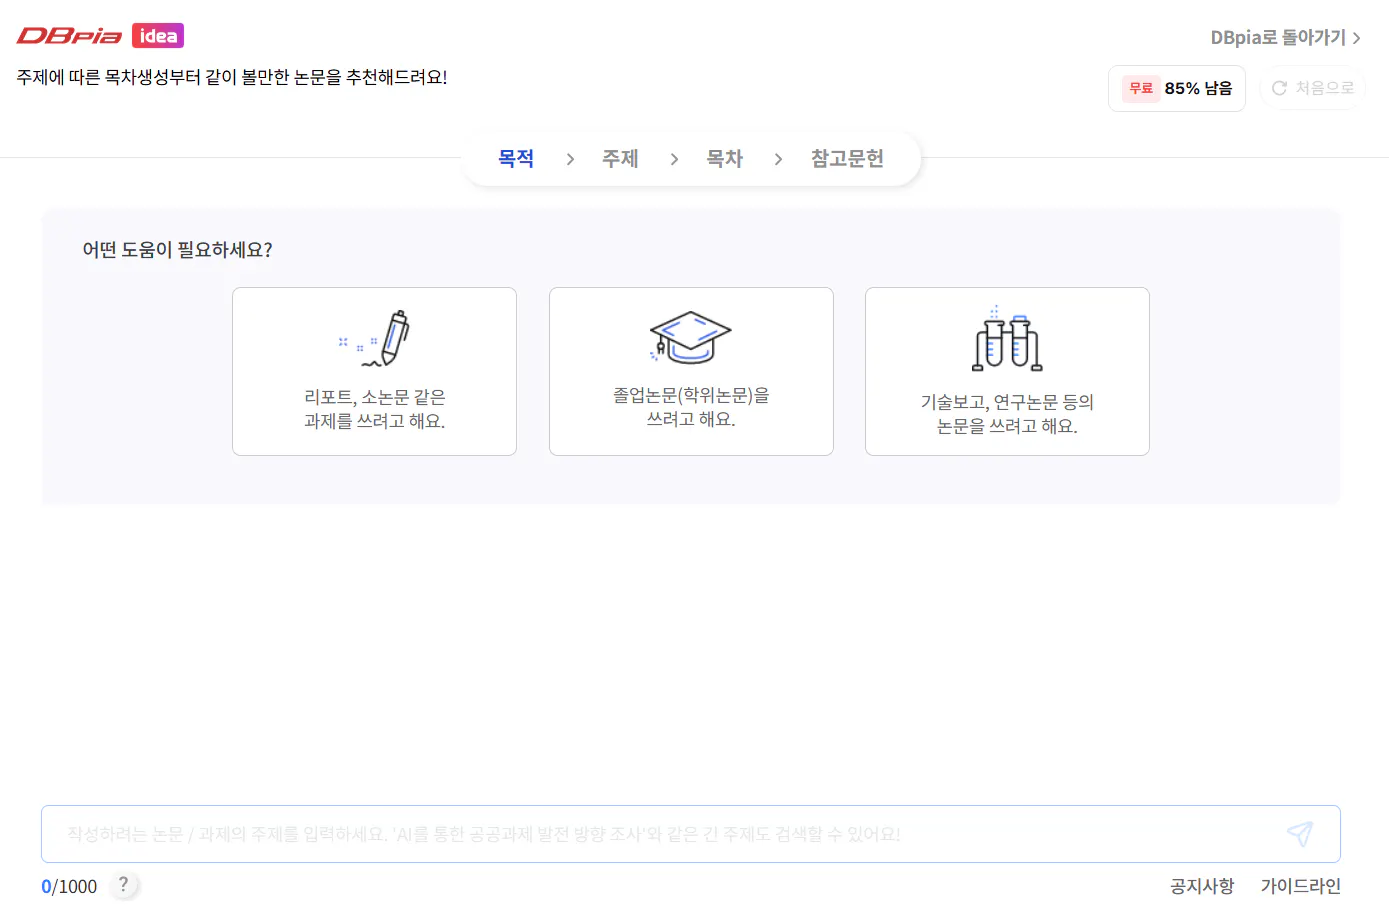Click the chevron after DBpia로 돌아가기
The height and width of the screenshot is (905, 1389).
[x=1357, y=38]
